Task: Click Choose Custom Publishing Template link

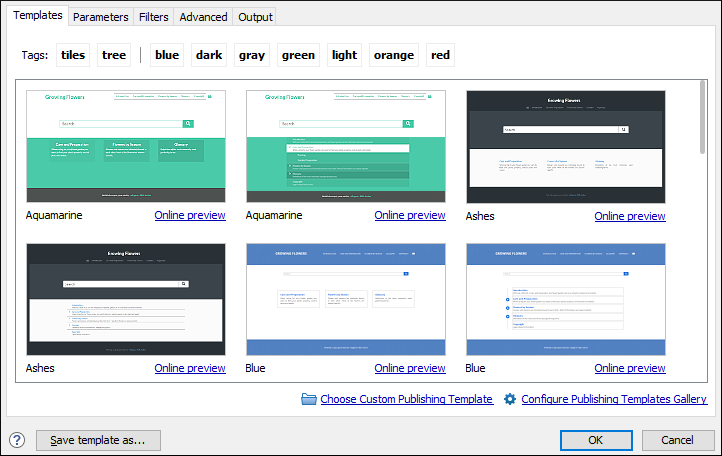Action: coord(407,399)
